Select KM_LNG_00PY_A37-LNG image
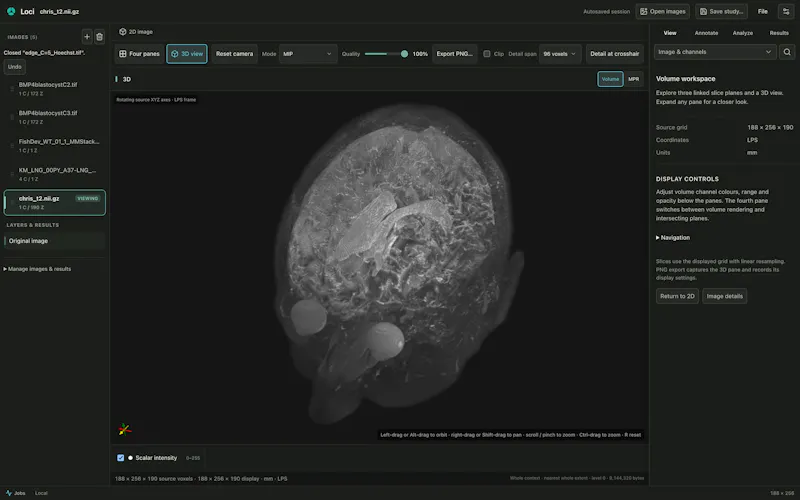Screen dimensions: 800x500 tap(55, 174)
